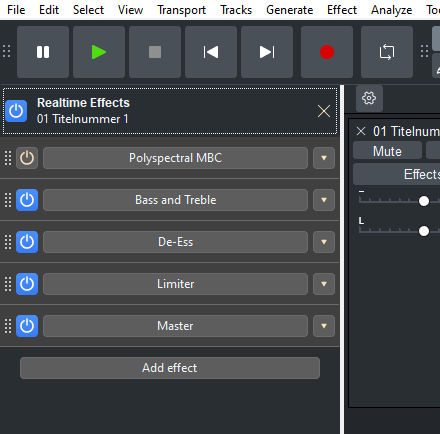Screen dimensions: 440x434
Task: Open the Analyze menu
Action: (x=392, y=10)
